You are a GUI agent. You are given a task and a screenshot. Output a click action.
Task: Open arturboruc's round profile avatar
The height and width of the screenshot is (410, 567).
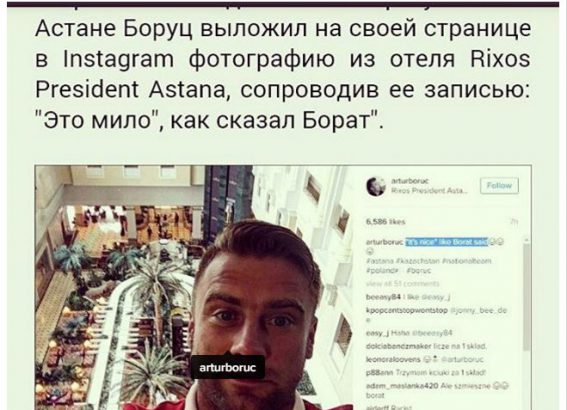click(x=376, y=186)
